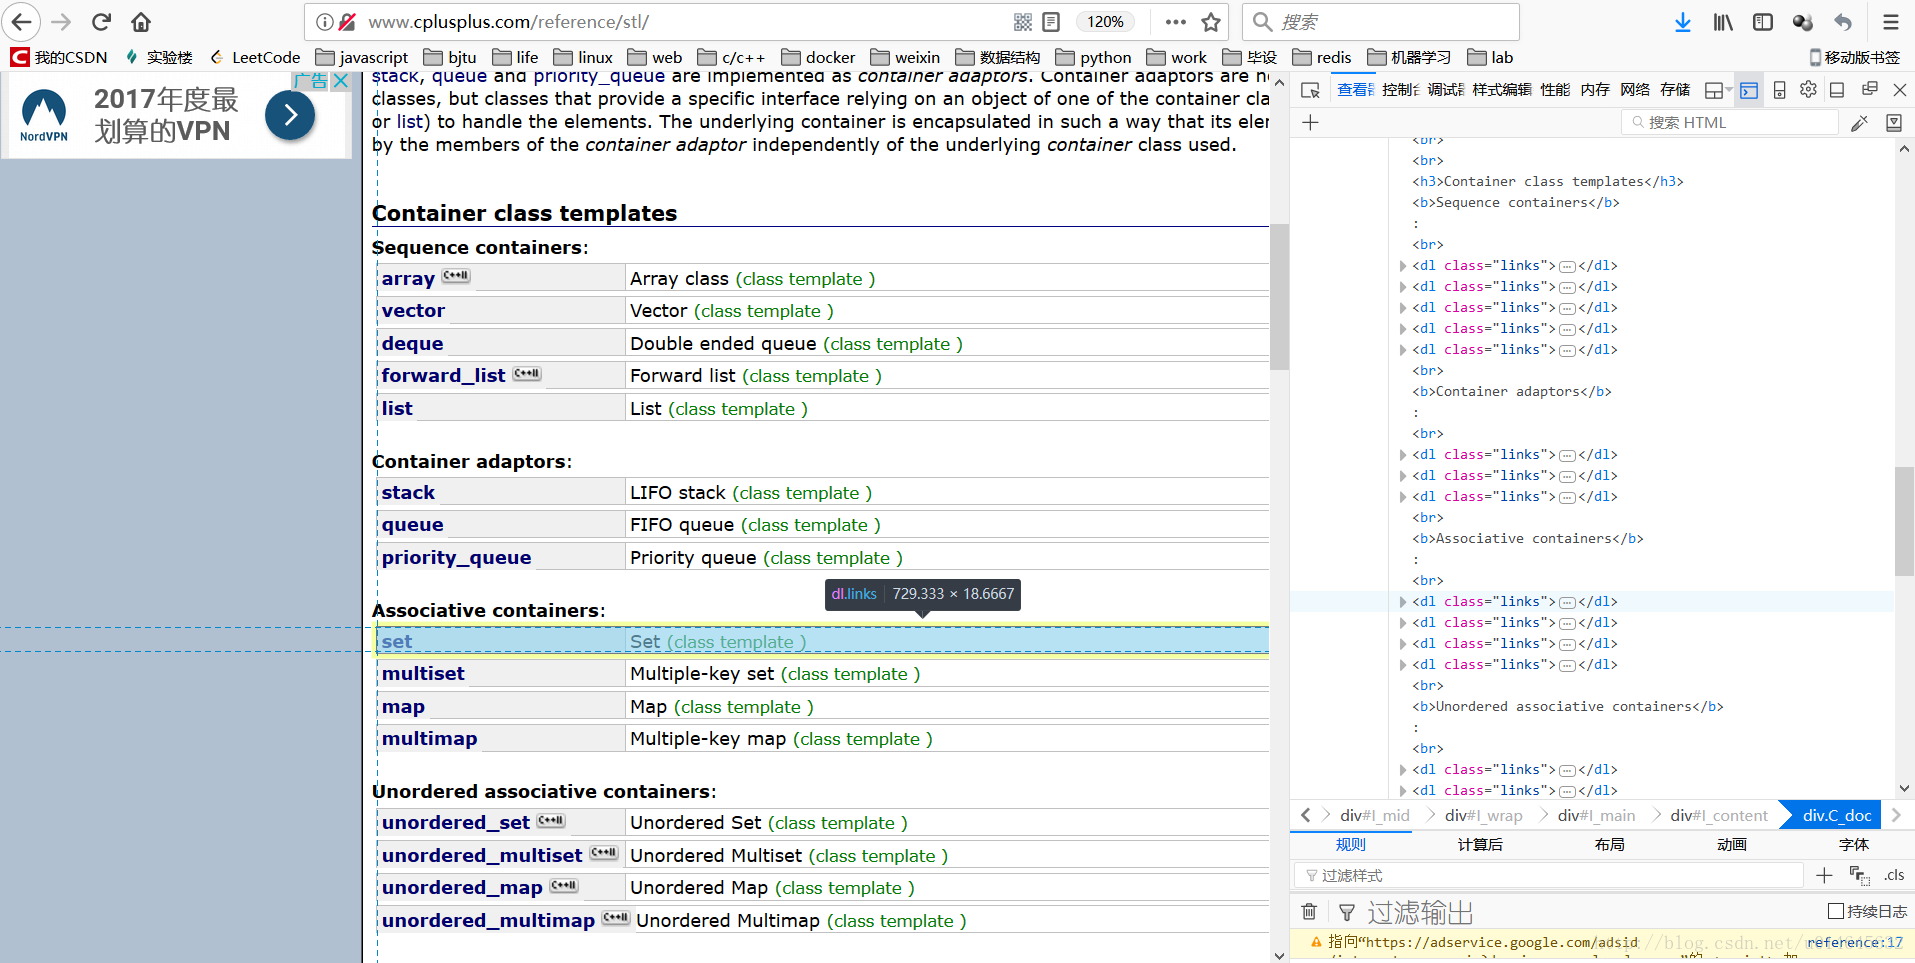Activate the devtools element picker
Viewport: 1915px width, 963px height.
point(1310,90)
